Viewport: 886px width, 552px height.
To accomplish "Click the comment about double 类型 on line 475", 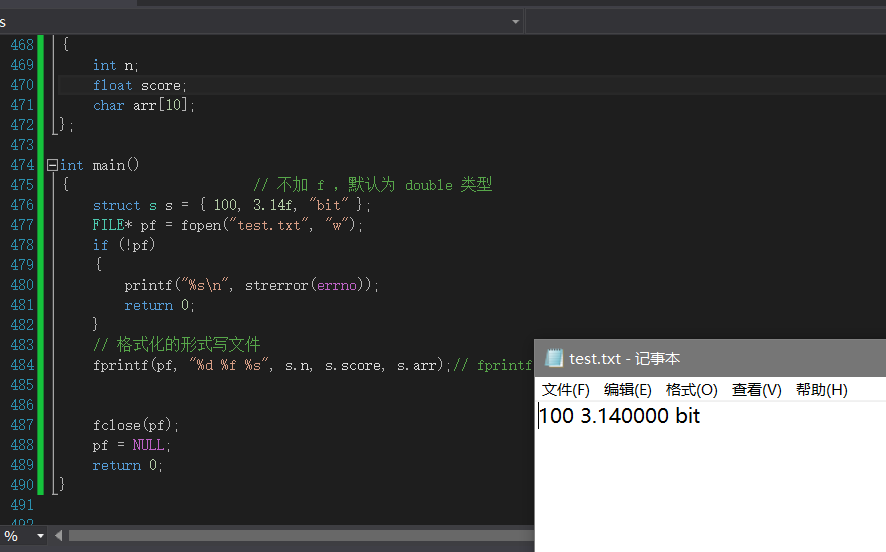I will (372, 185).
